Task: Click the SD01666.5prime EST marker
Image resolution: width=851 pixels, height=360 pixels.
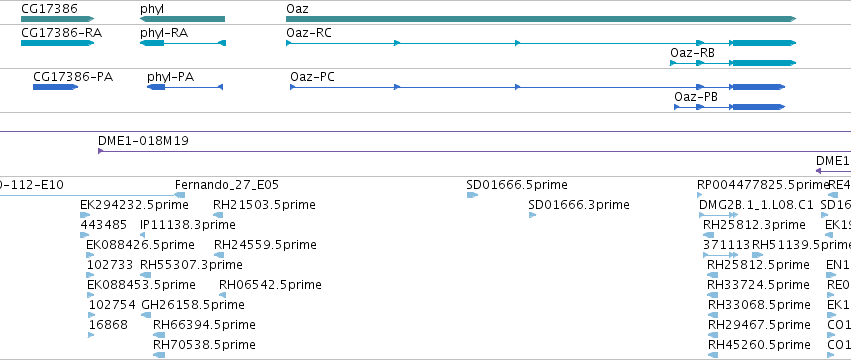Action: pyautogui.click(x=472, y=195)
